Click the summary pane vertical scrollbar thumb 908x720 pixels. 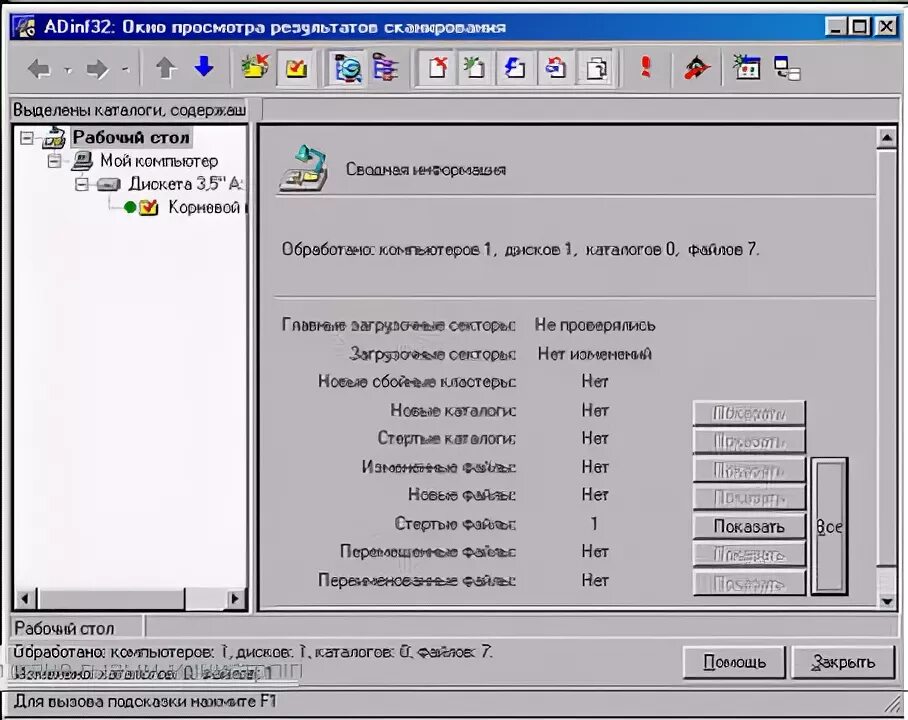point(887,357)
